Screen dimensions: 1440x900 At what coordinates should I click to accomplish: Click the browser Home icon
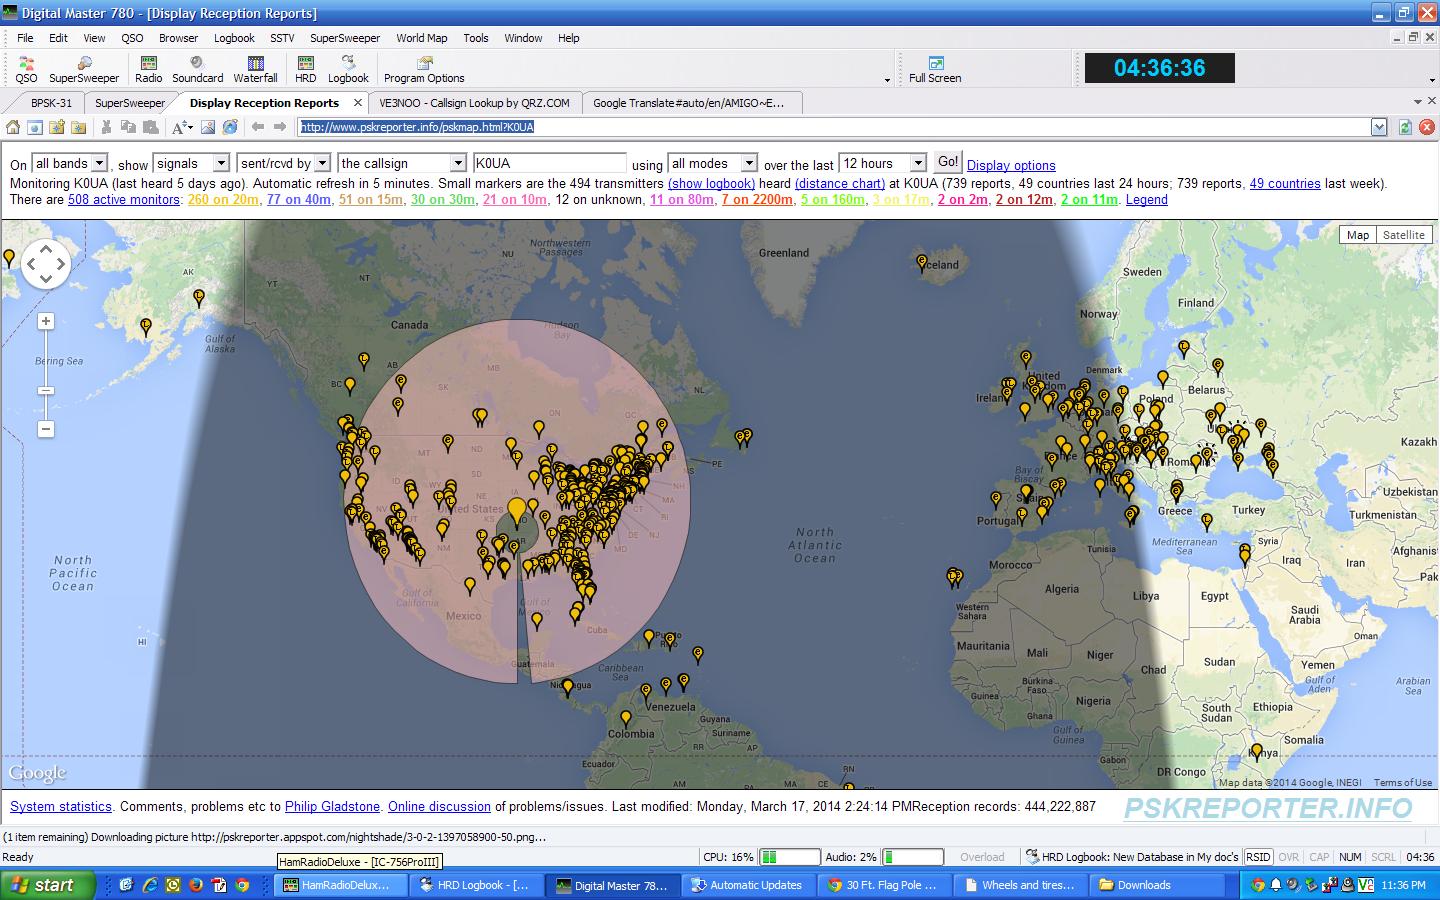[x=13, y=127]
